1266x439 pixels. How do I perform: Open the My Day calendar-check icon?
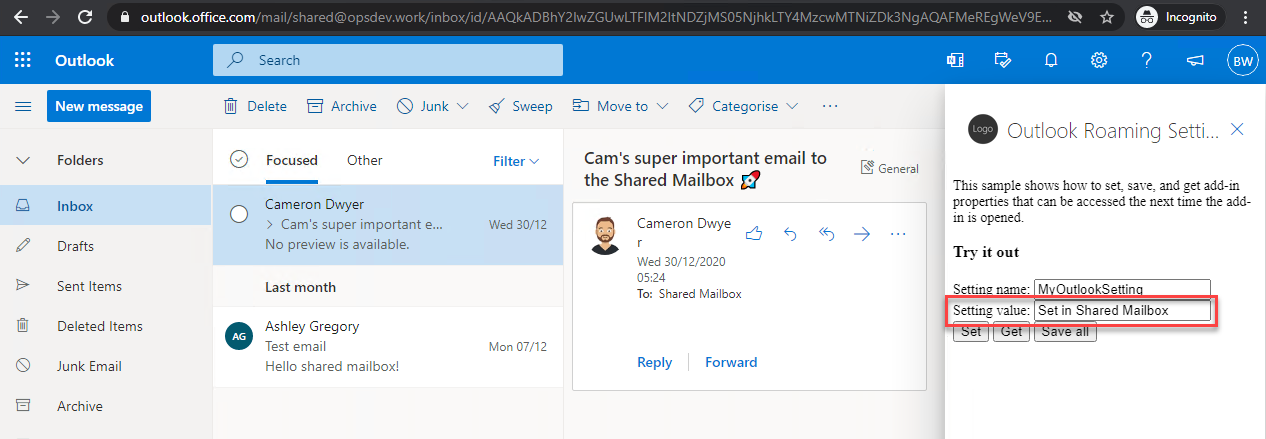pos(1003,61)
